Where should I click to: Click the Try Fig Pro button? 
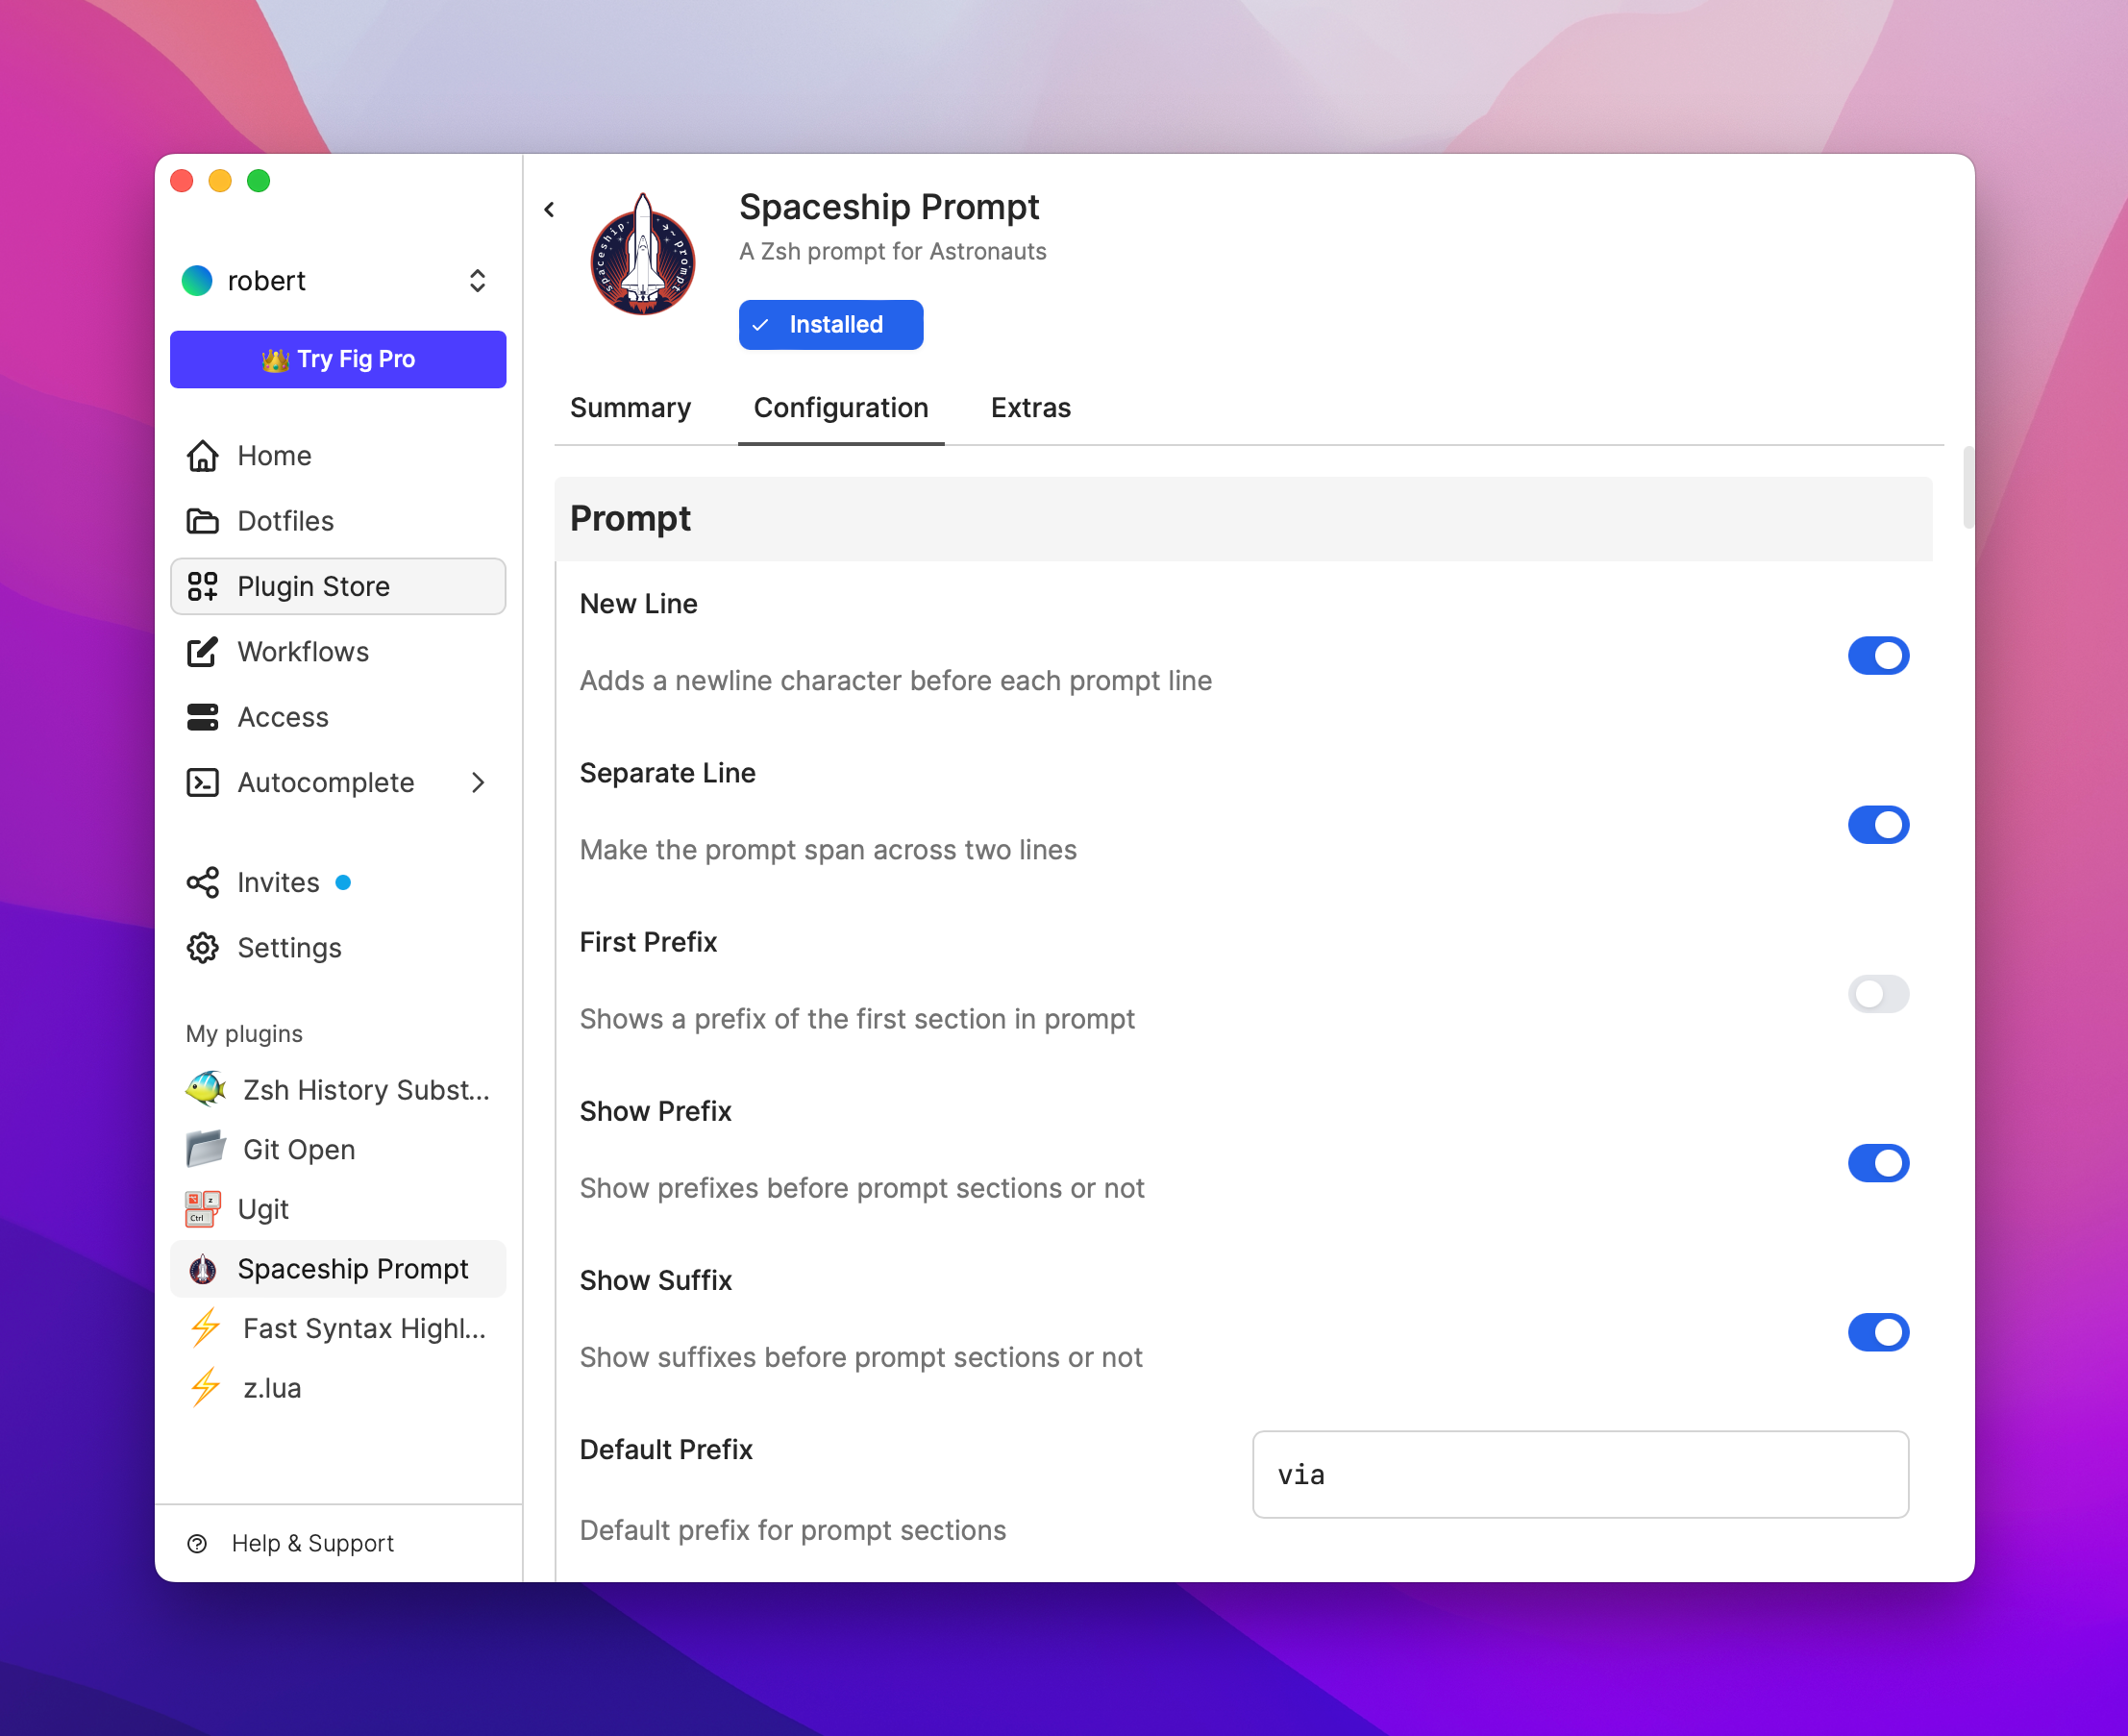pyautogui.click(x=338, y=359)
